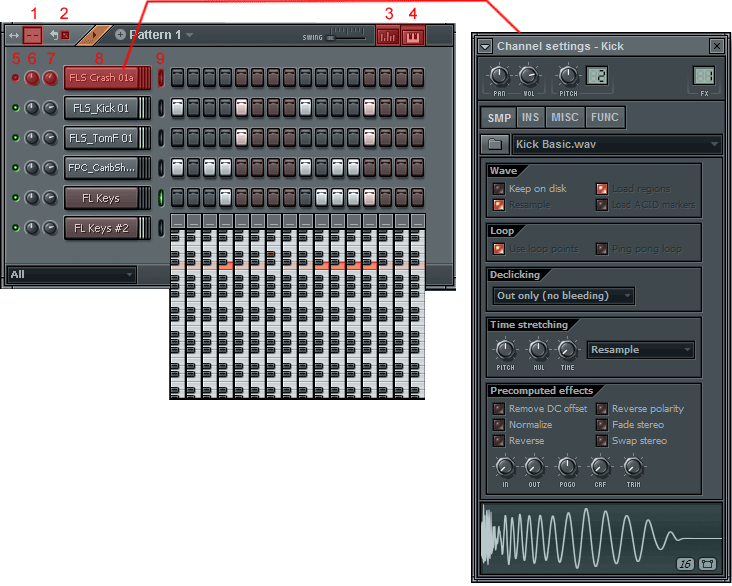Viewport: 732px width, 586px height.
Task: Click the plus icon beside Pattern 1
Action: point(120,35)
